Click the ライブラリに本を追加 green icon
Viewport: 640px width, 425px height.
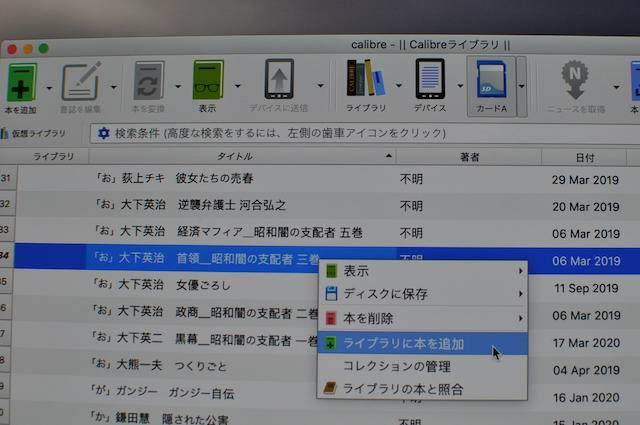pyautogui.click(x=331, y=343)
